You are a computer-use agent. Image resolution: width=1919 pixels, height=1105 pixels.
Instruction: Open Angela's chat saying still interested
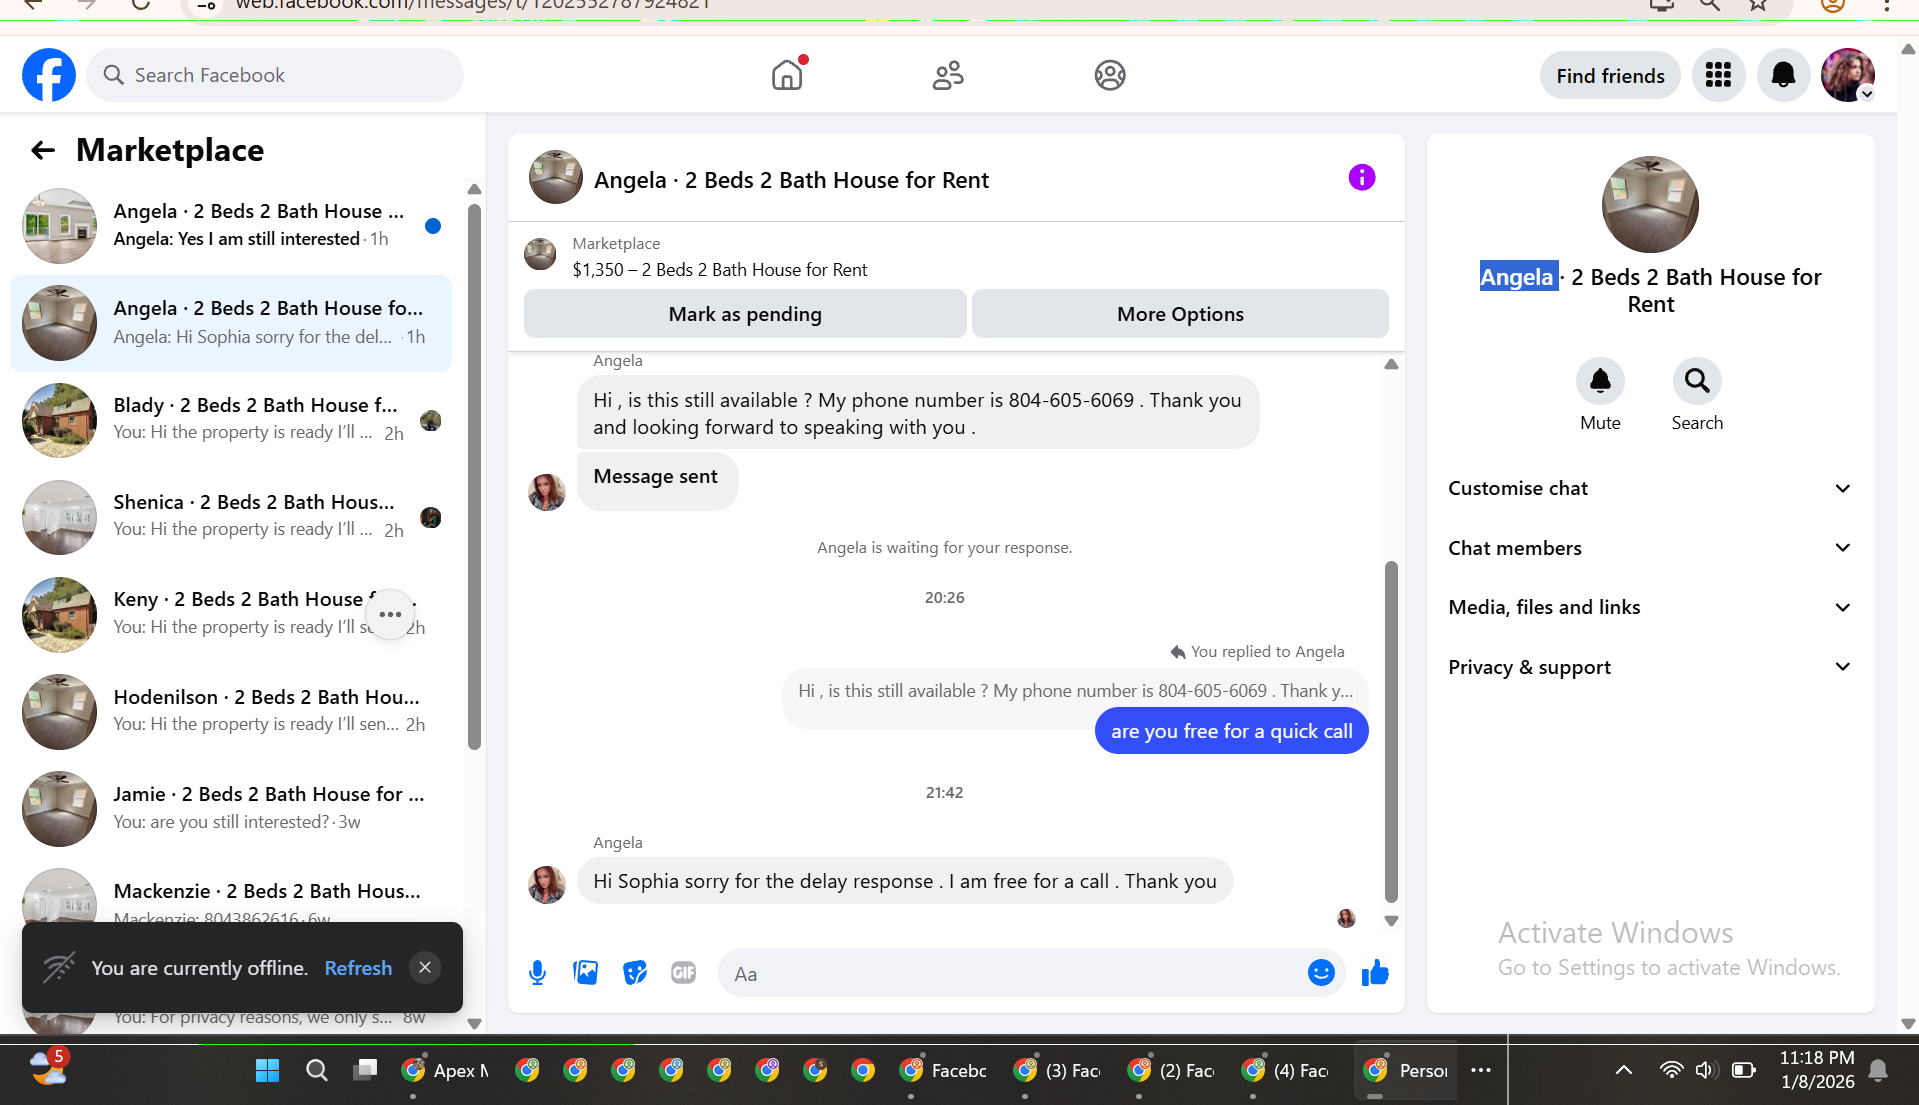pyautogui.click(x=232, y=225)
